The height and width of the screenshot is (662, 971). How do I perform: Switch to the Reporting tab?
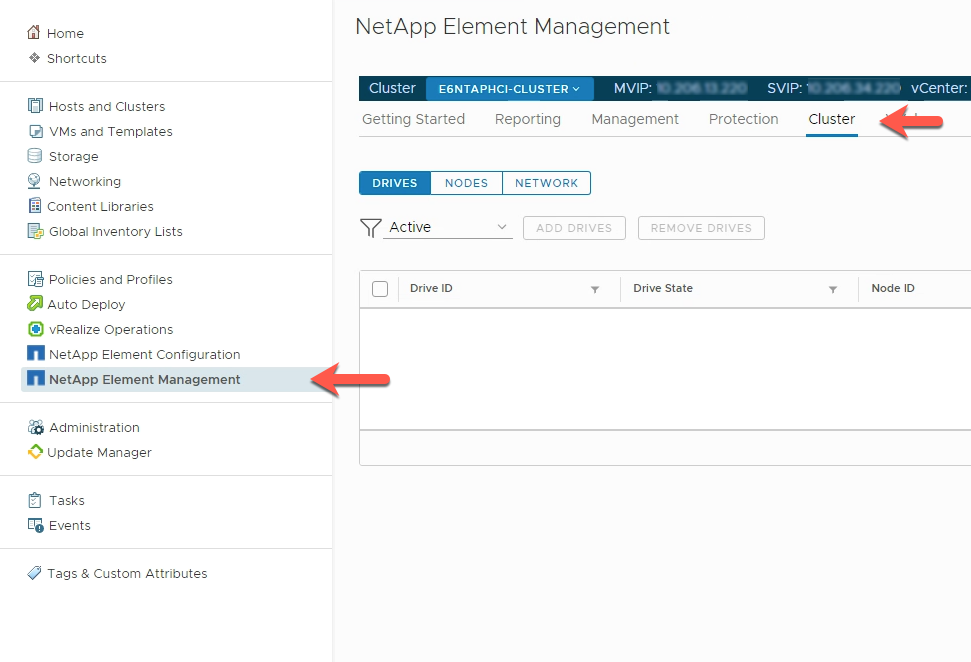click(528, 119)
